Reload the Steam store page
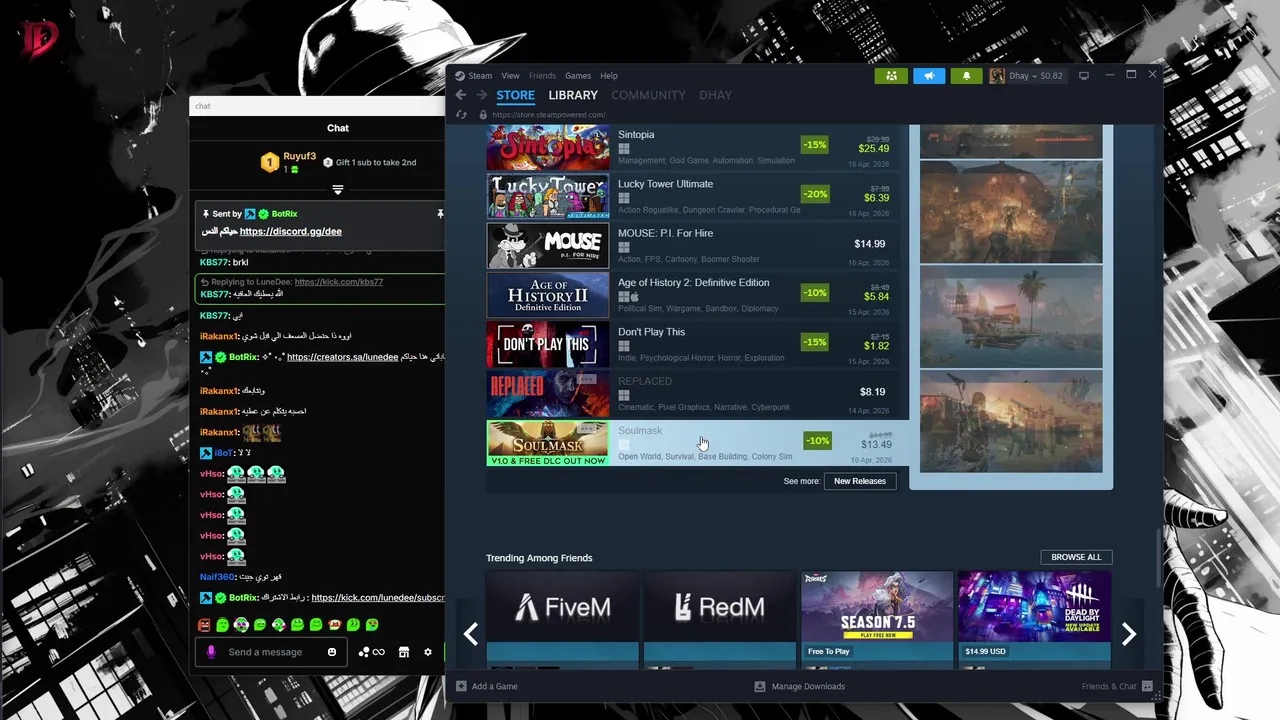The image size is (1280, 720). [x=461, y=115]
